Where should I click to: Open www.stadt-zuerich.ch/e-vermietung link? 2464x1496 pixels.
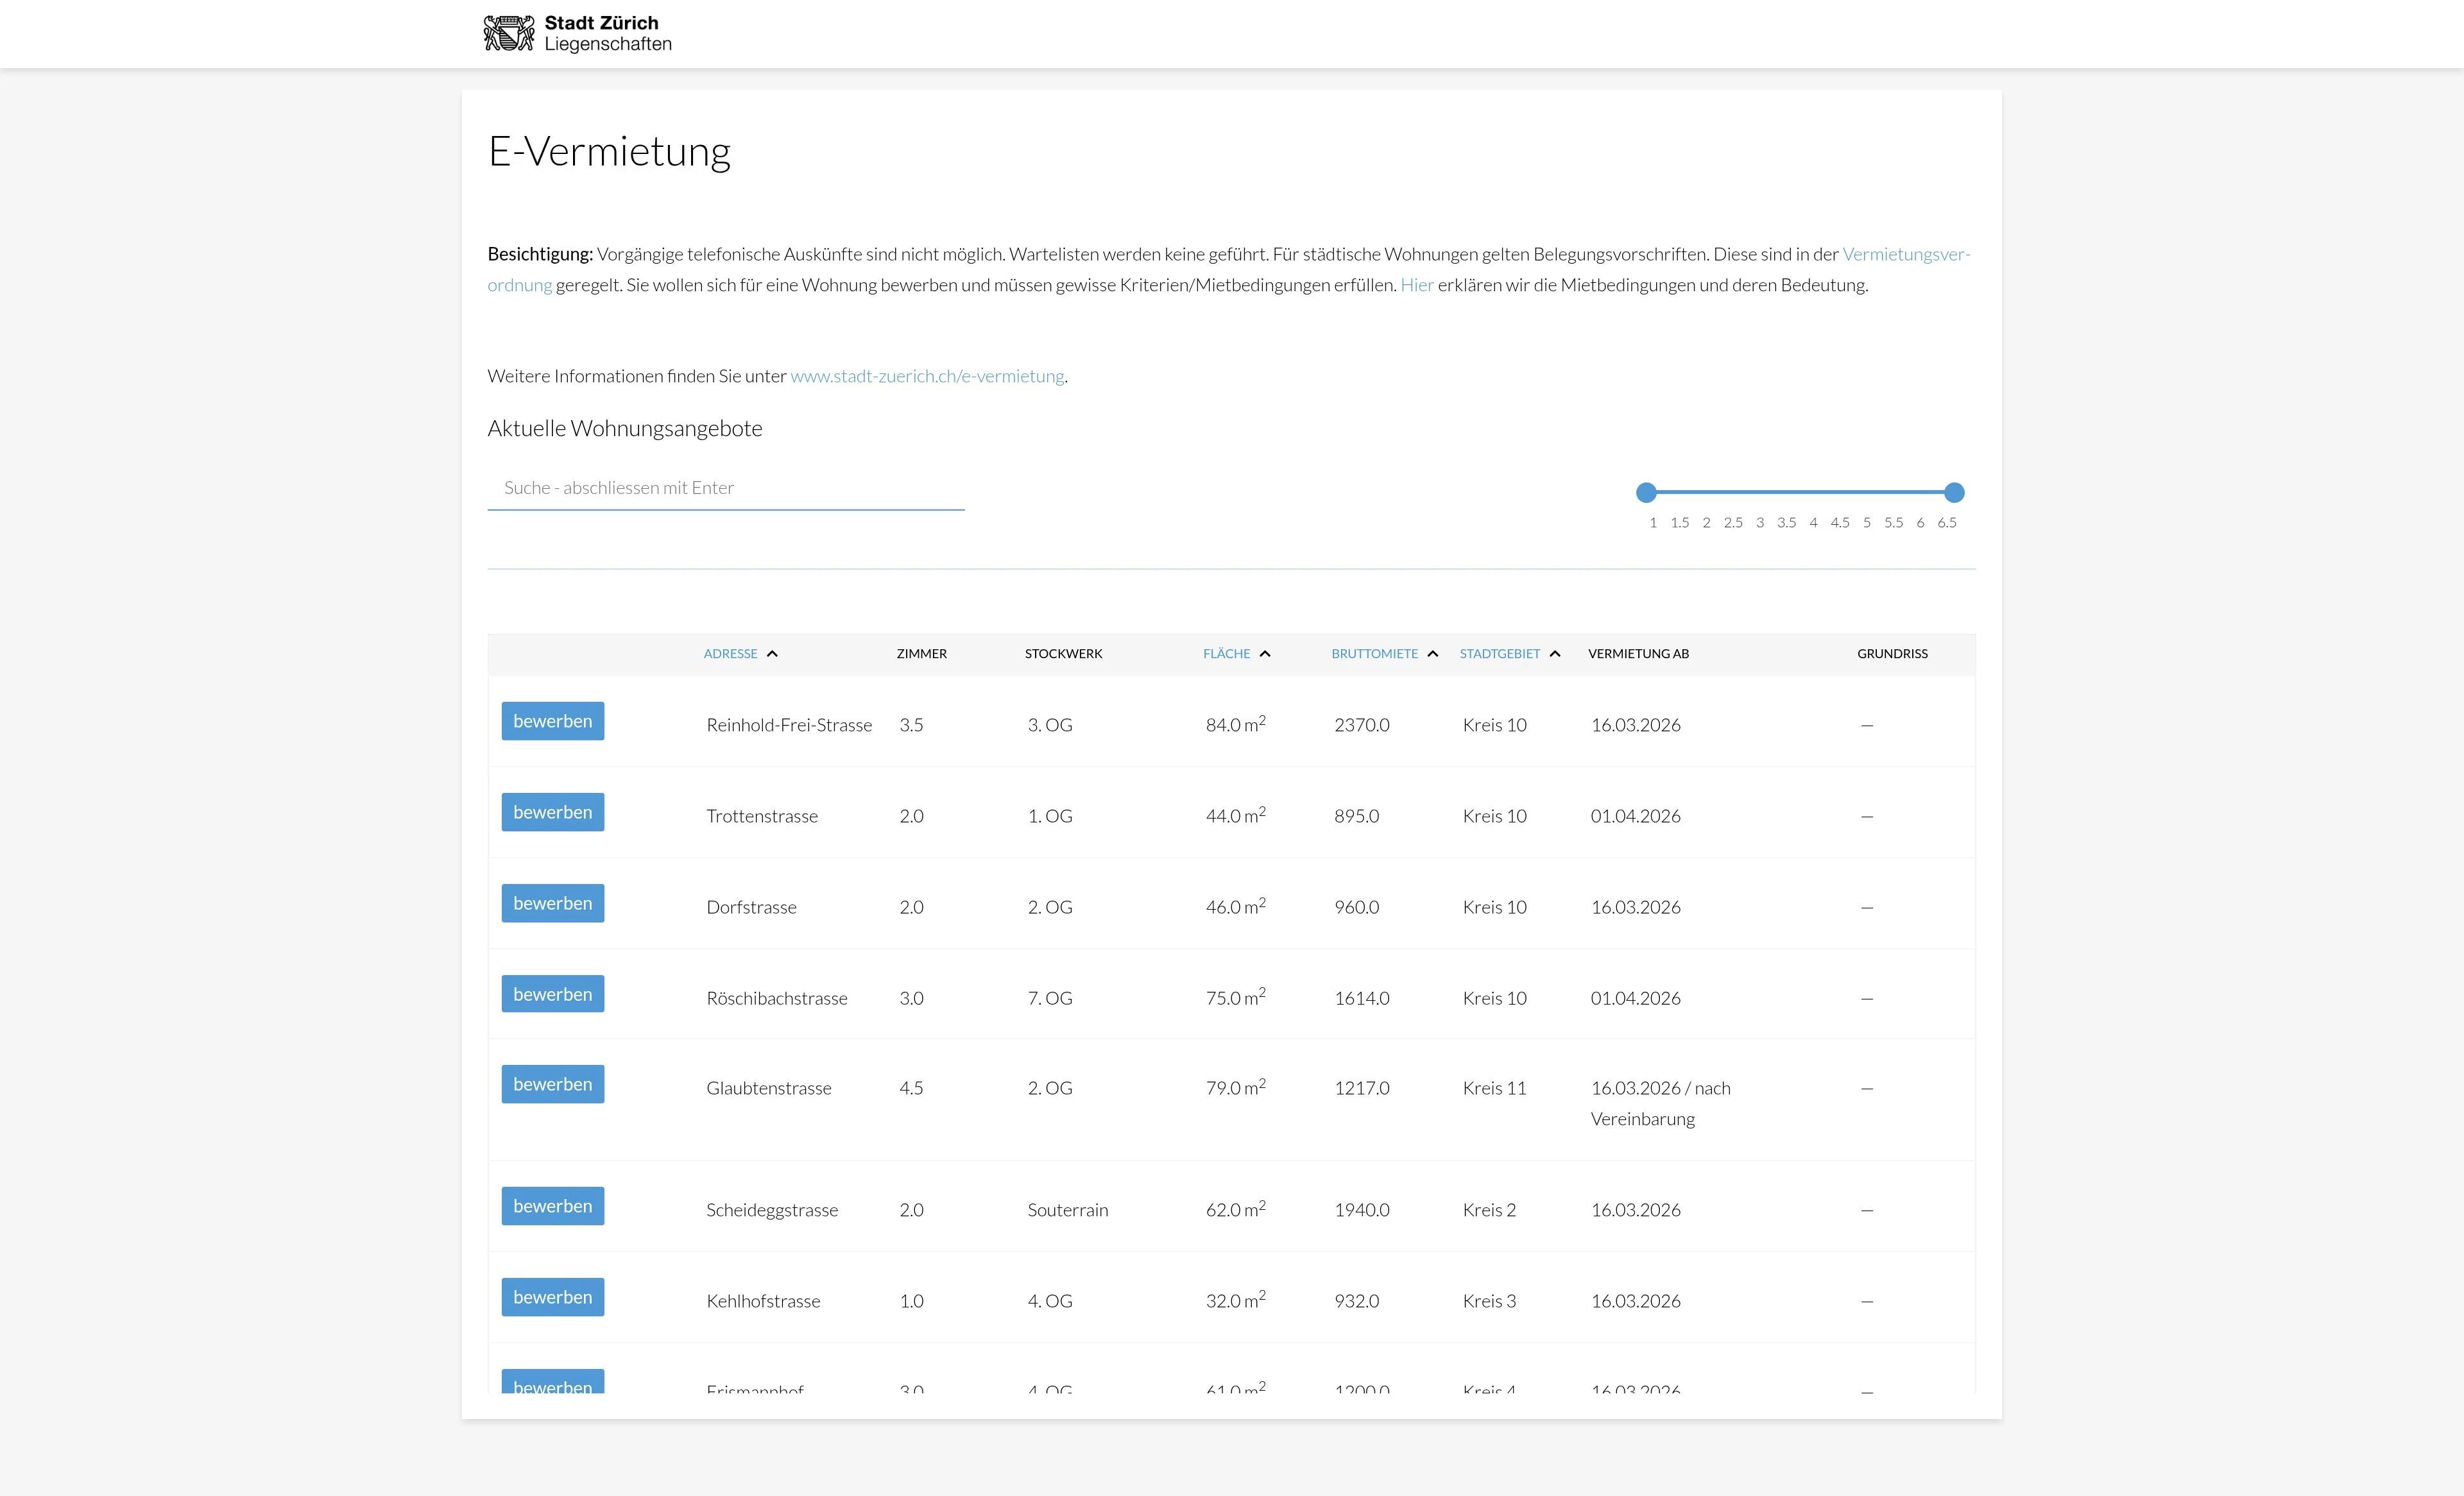(x=927, y=376)
